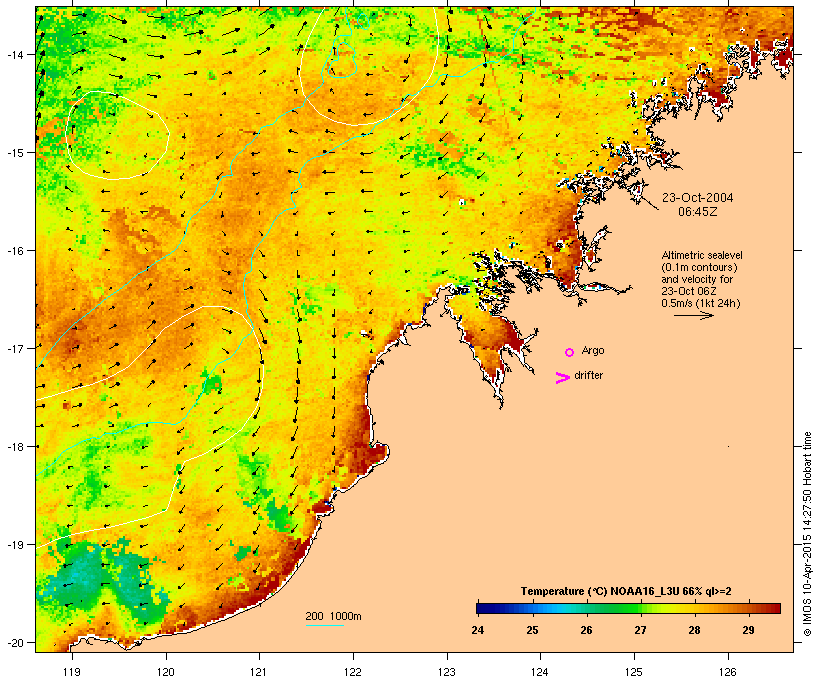Click the longitude label 126
Screen dimensions: 820x680
(728, 672)
